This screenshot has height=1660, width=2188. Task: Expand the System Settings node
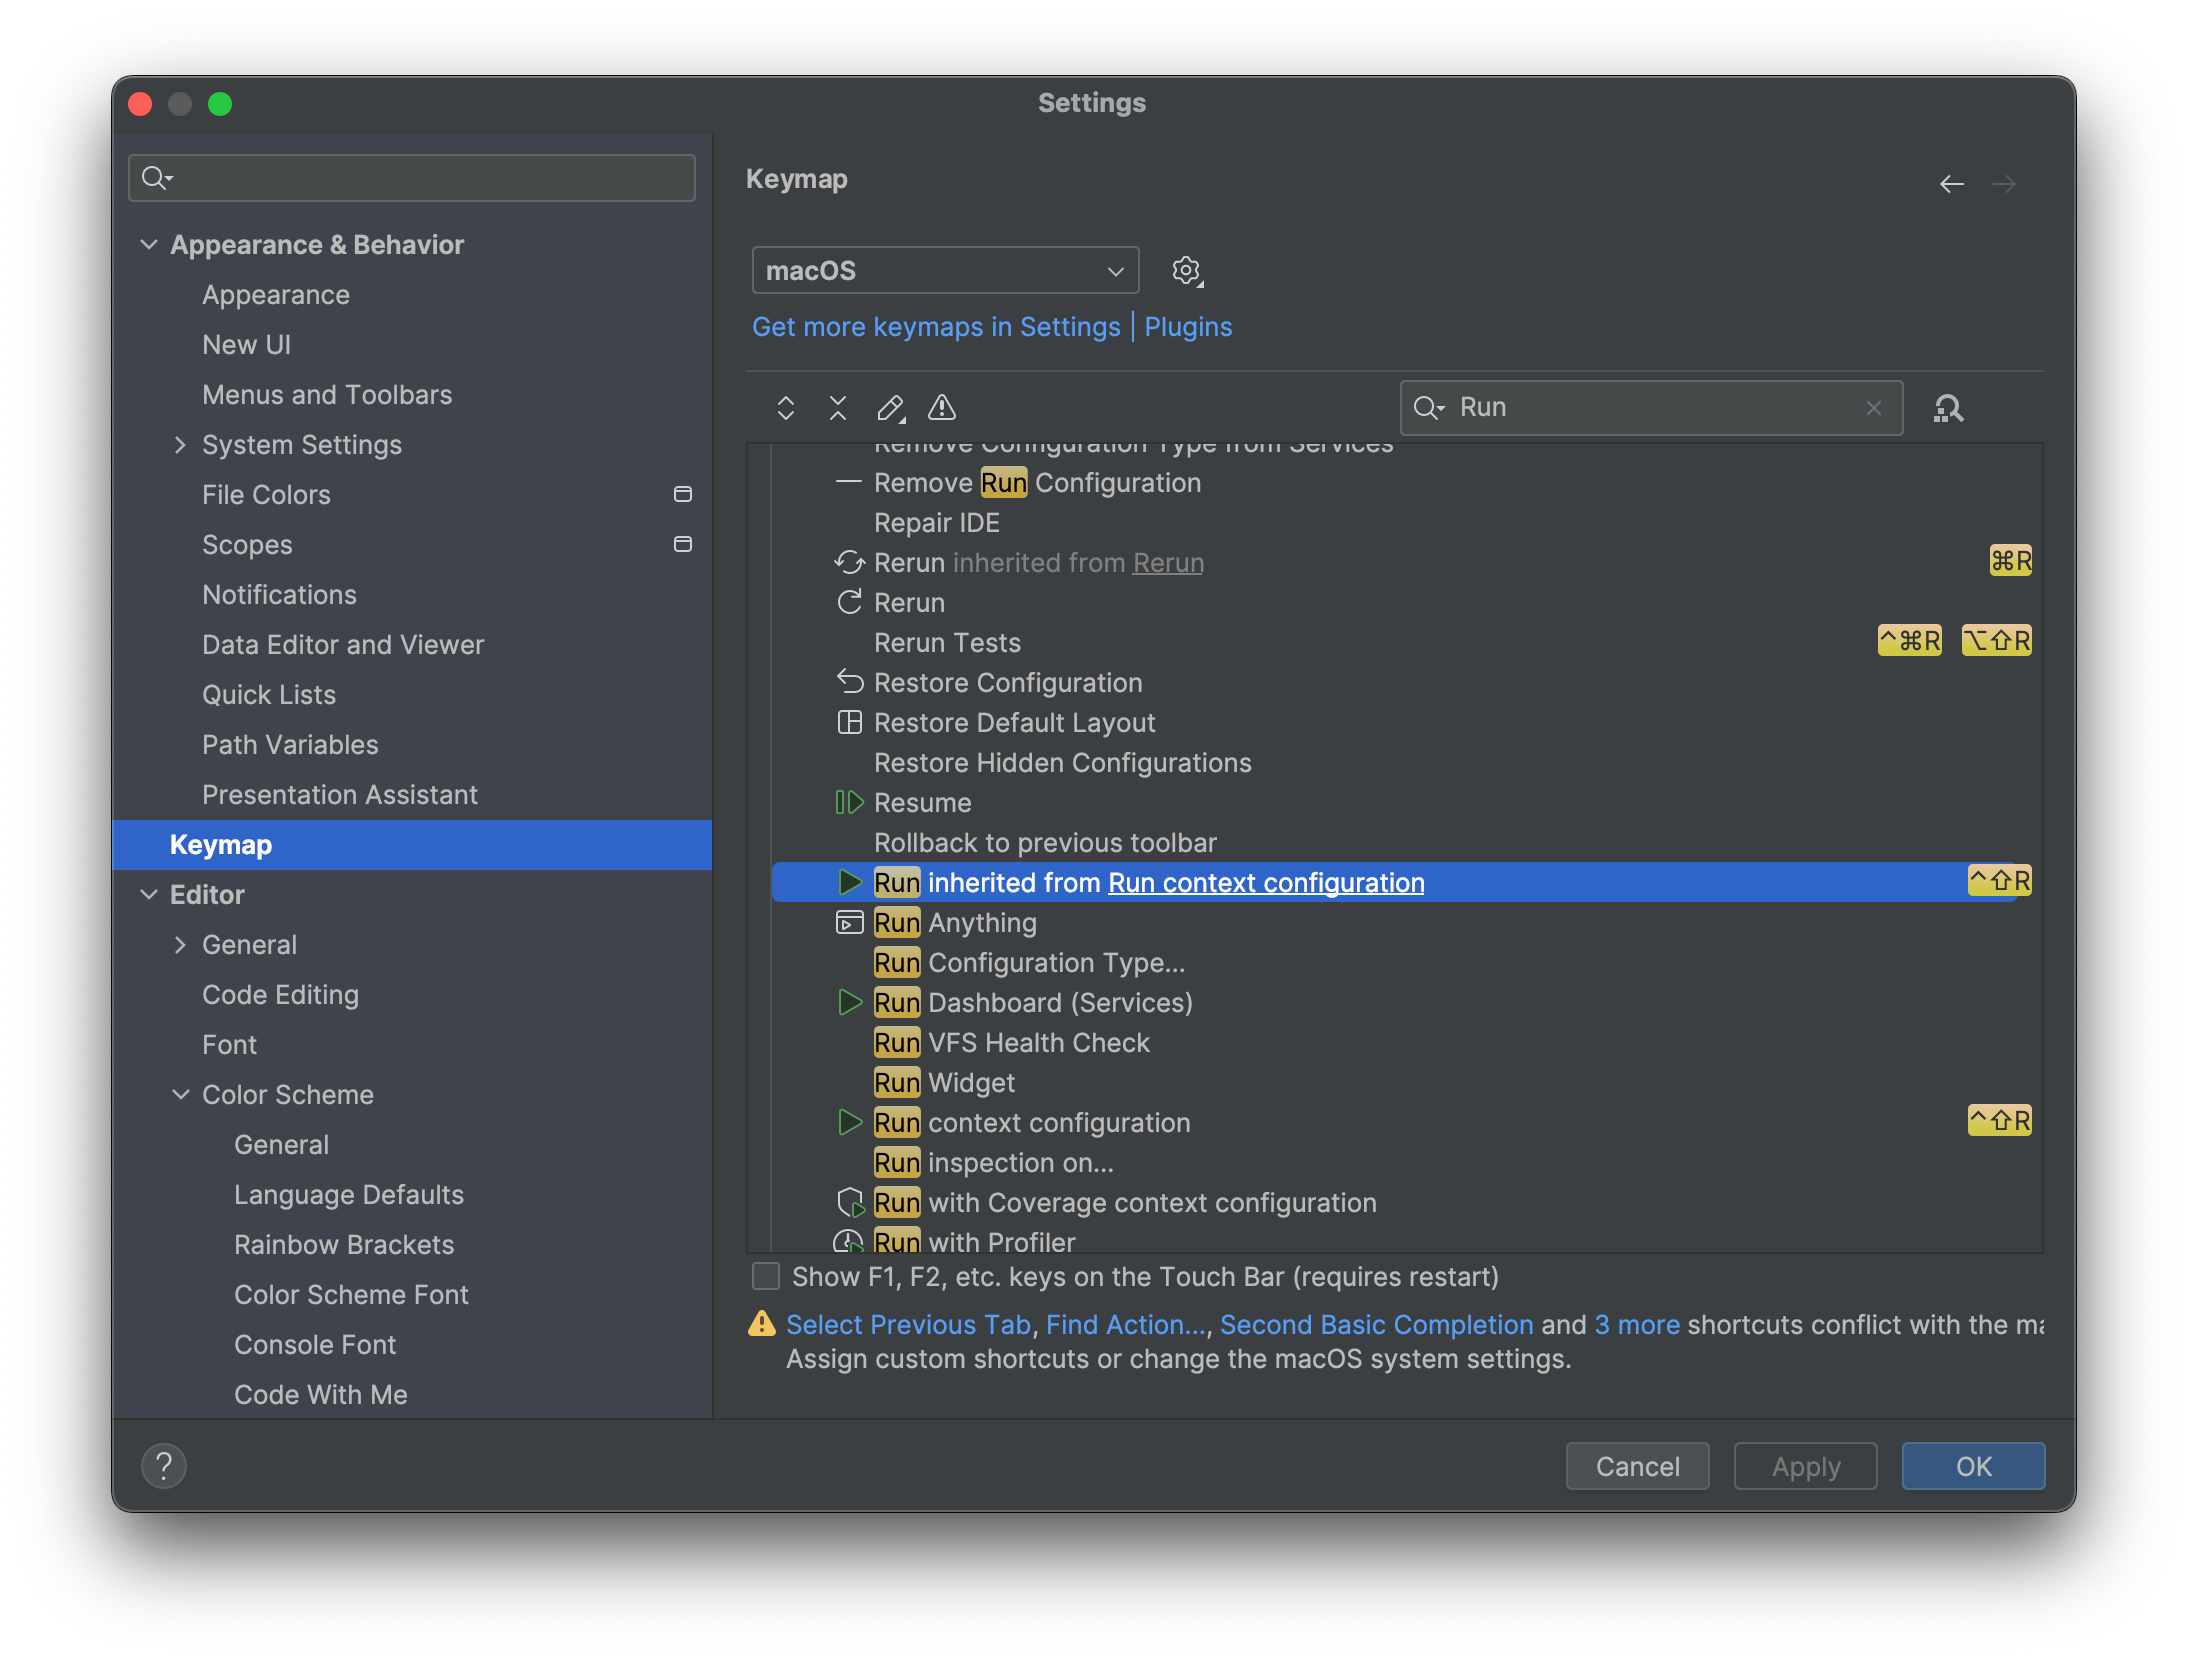[180, 445]
